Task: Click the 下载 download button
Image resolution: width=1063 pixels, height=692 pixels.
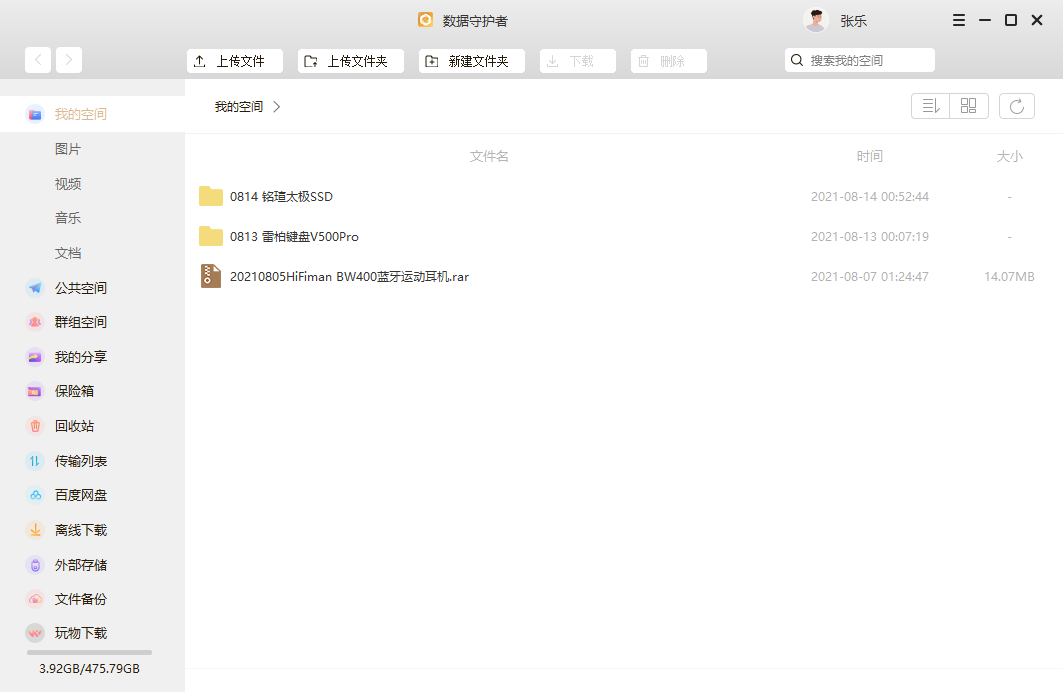Action: tap(578, 61)
